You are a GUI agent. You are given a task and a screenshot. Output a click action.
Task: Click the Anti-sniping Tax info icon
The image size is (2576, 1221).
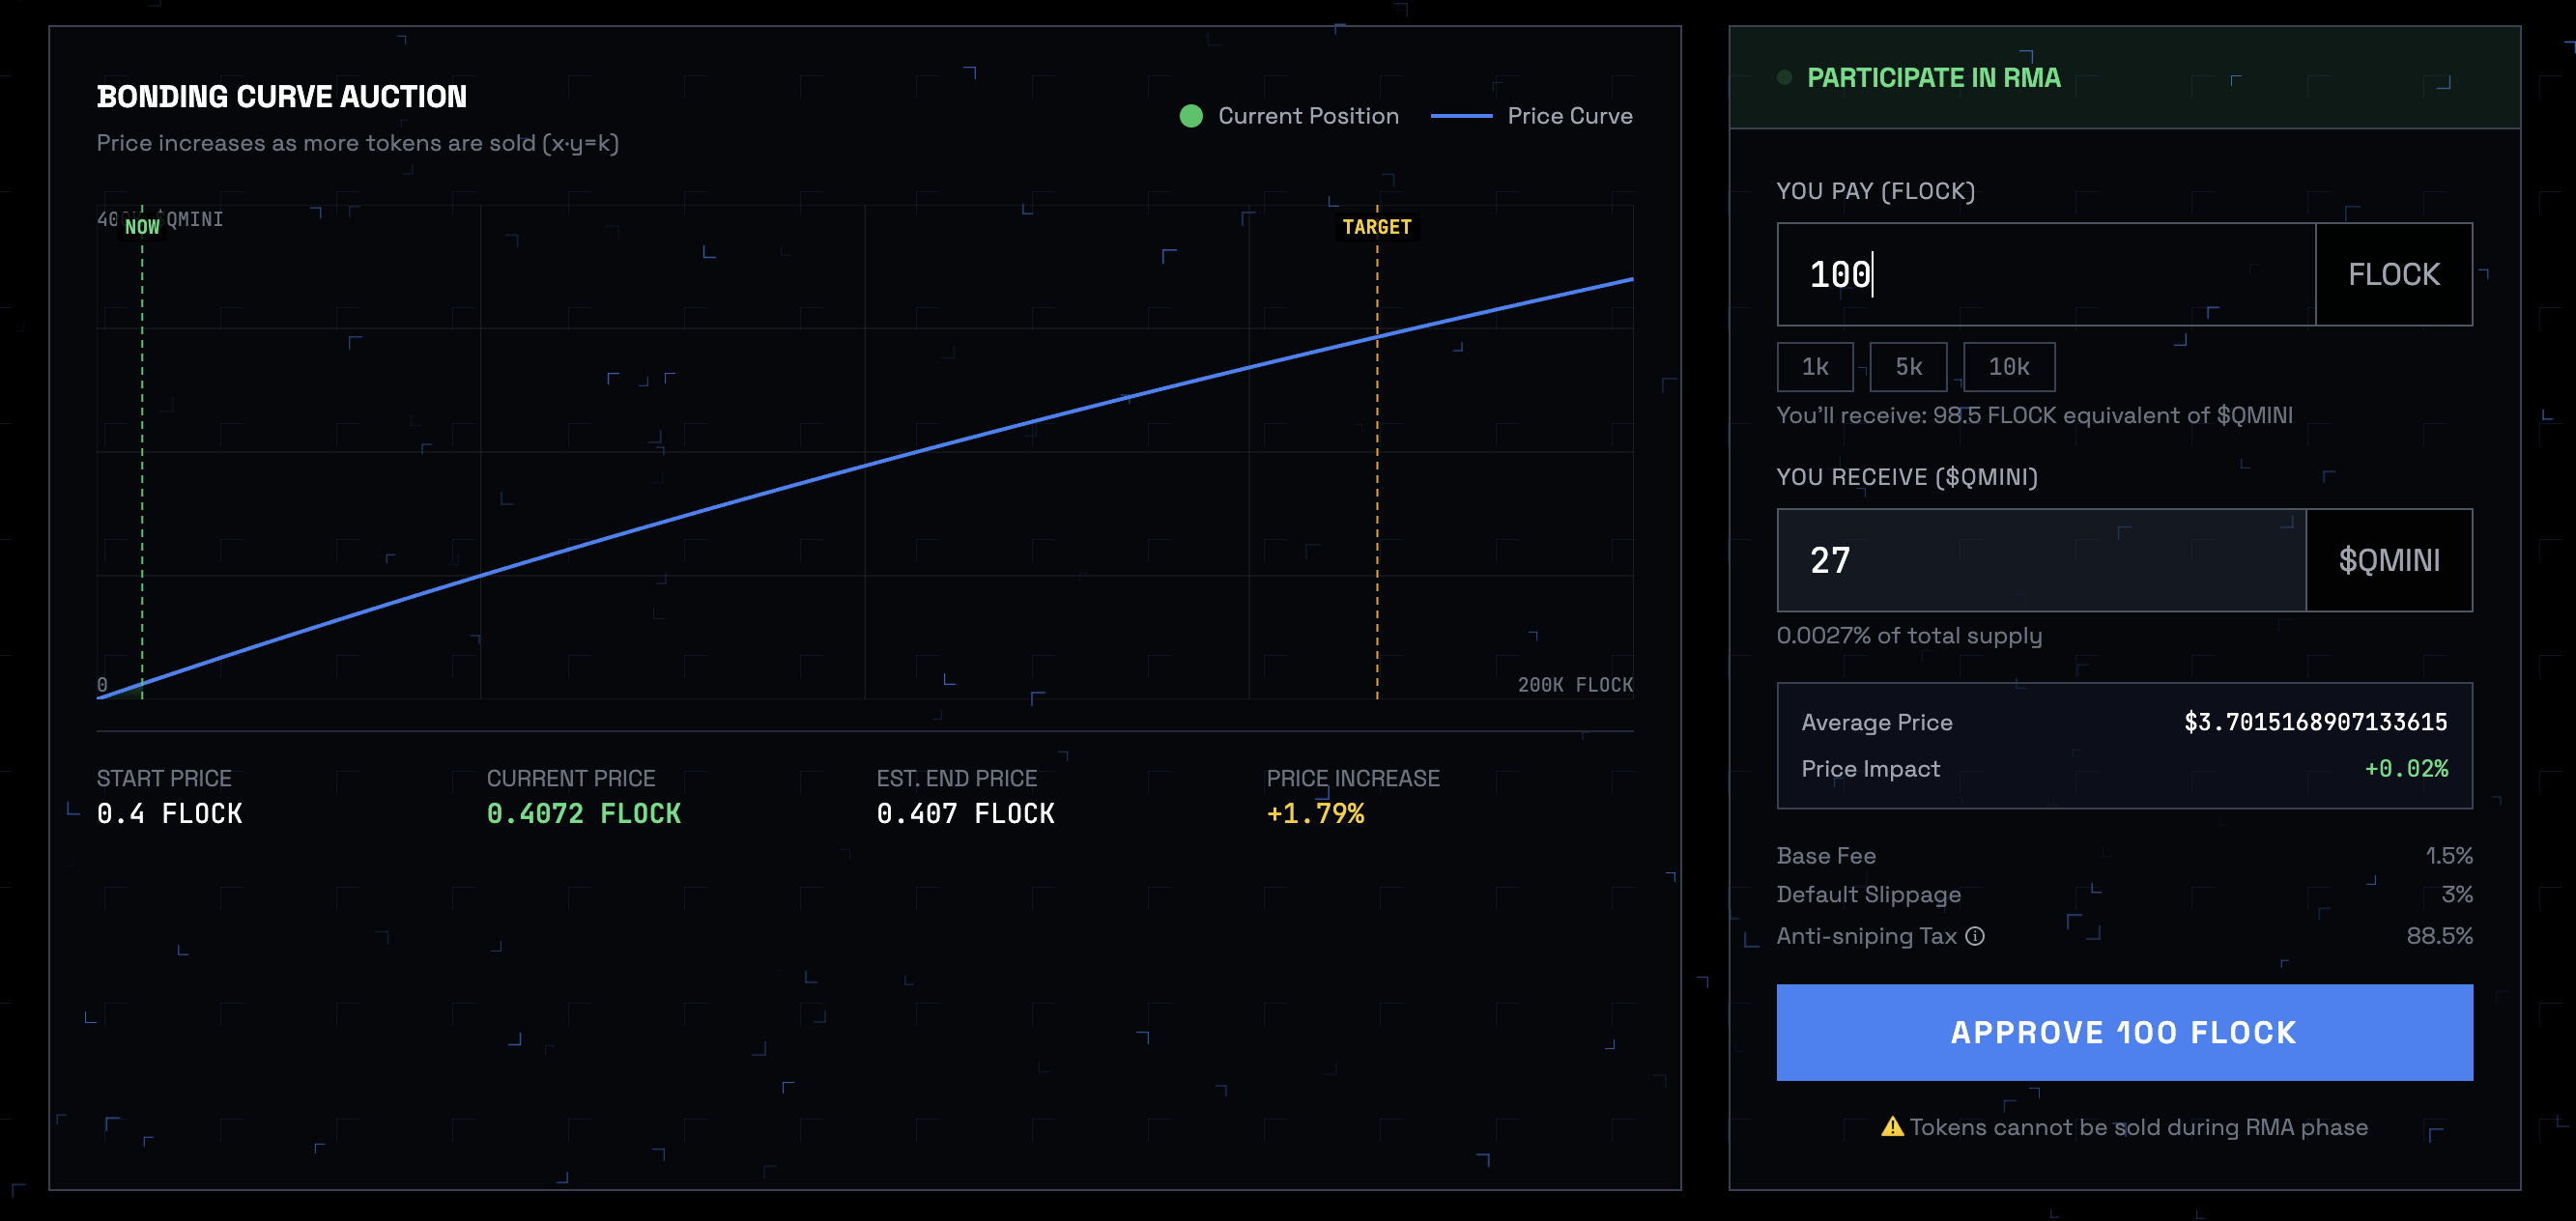coord(1975,936)
